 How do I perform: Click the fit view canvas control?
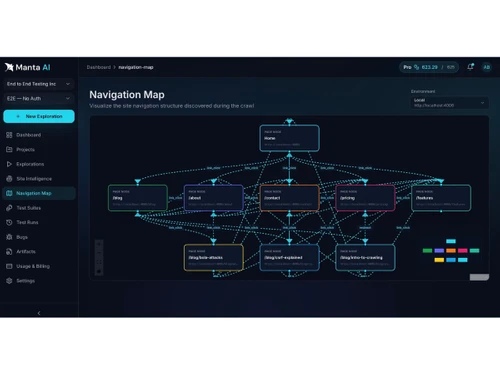99,262
